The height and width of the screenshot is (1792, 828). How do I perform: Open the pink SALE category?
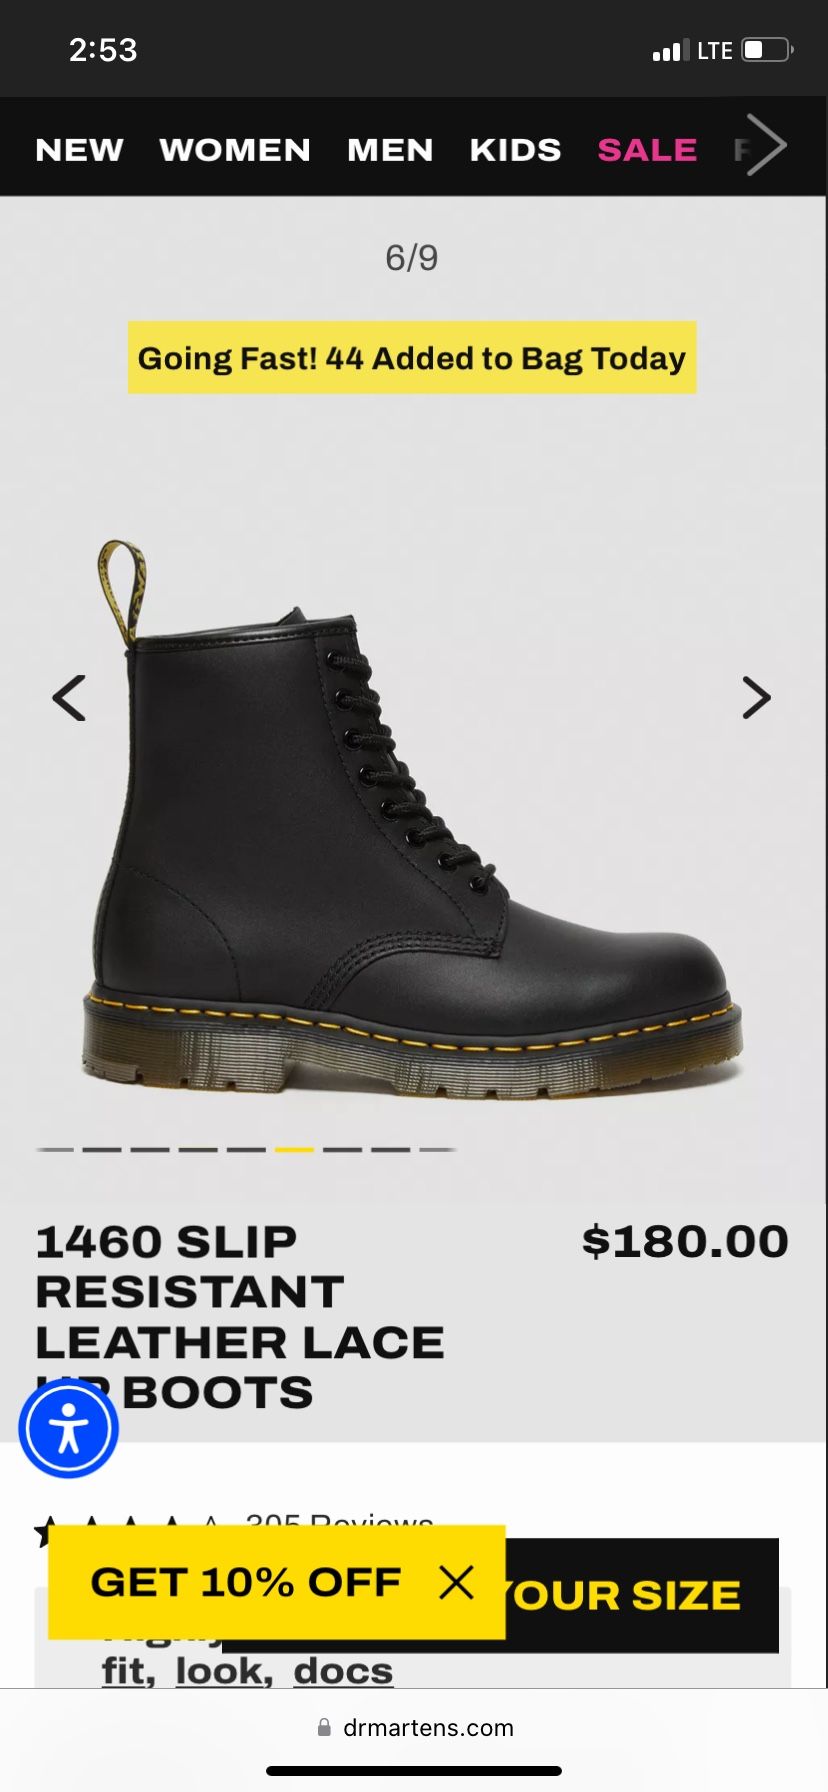click(x=647, y=150)
